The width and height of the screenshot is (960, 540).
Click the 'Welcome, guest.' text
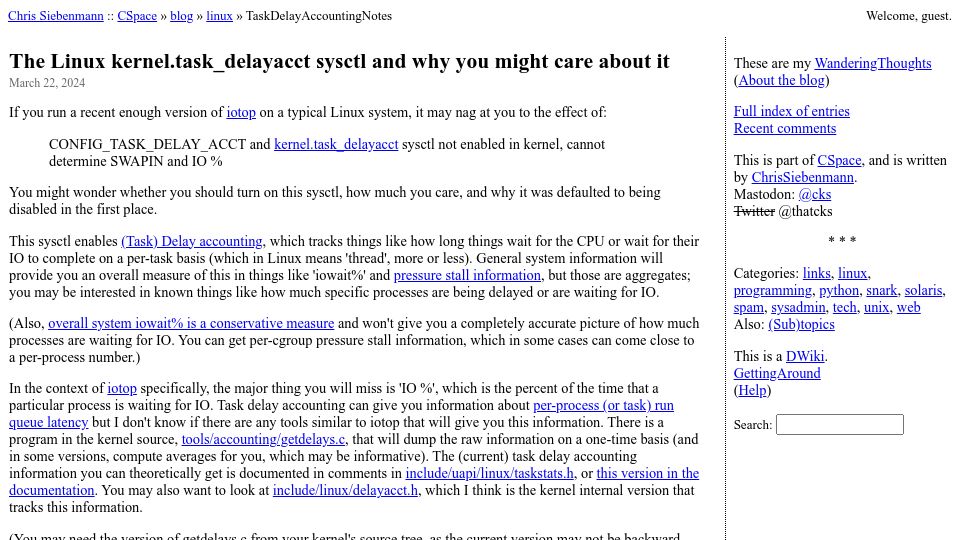tap(909, 16)
